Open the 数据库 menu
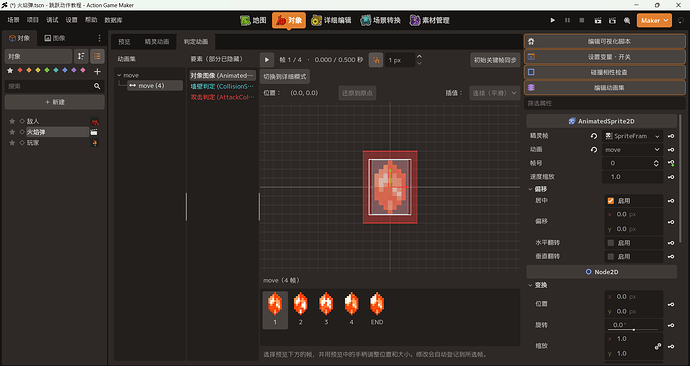Image resolution: width=690 pixels, height=366 pixels. coord(113,20)
